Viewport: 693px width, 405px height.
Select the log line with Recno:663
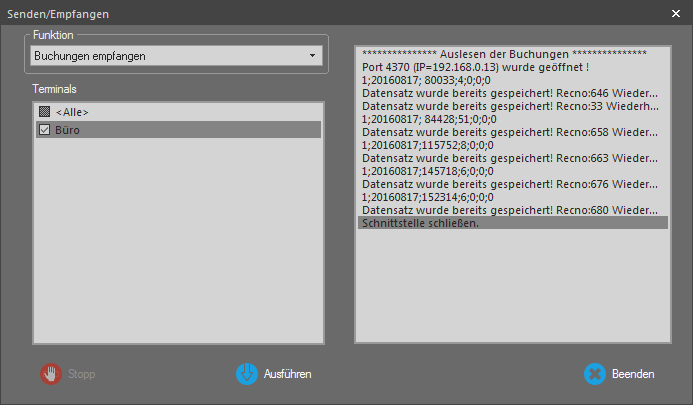click(510, 157)
